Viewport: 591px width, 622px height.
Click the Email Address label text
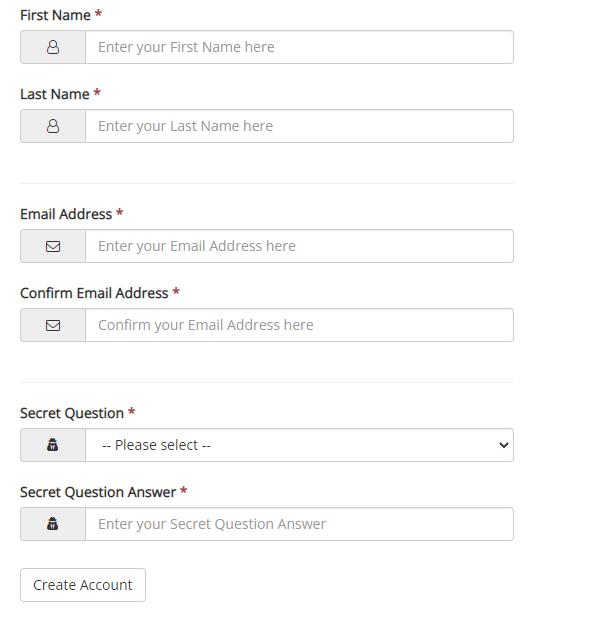pyautogui.click(x=66, y=214)
